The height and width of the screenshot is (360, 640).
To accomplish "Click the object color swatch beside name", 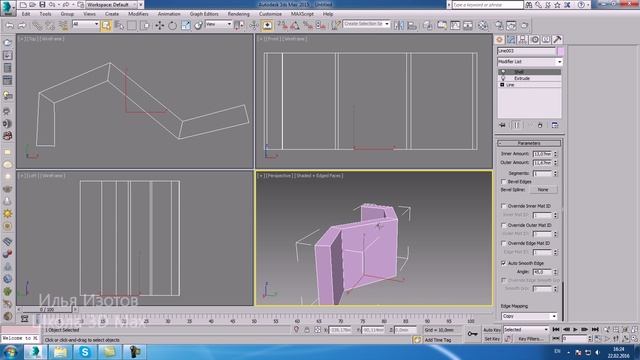I will coord(560,51).
